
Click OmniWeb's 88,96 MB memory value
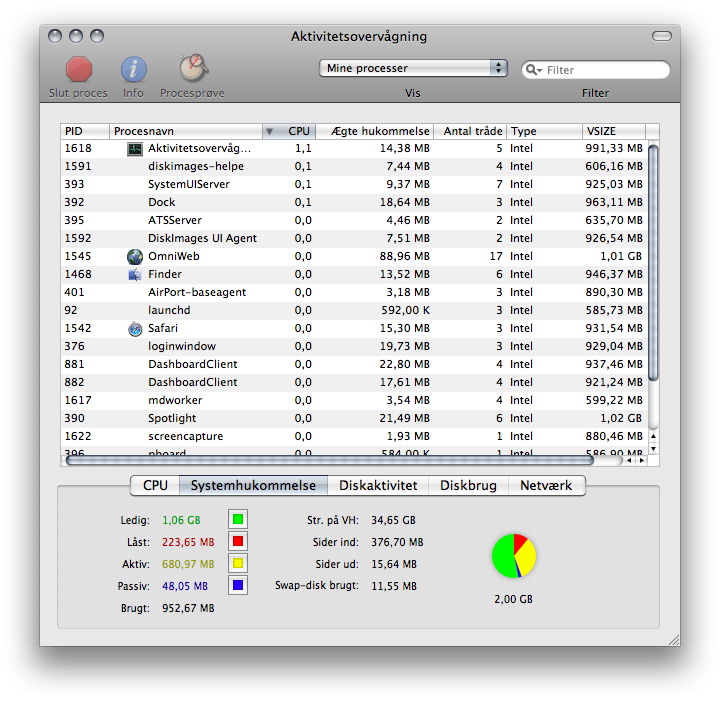coord(405,257)
